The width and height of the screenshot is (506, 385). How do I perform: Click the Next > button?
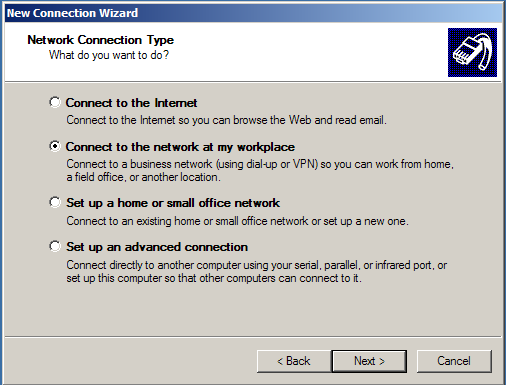369,361
